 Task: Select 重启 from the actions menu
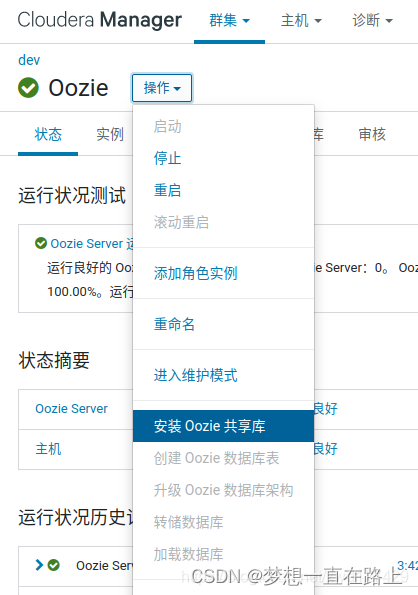[x=223, y=190]
